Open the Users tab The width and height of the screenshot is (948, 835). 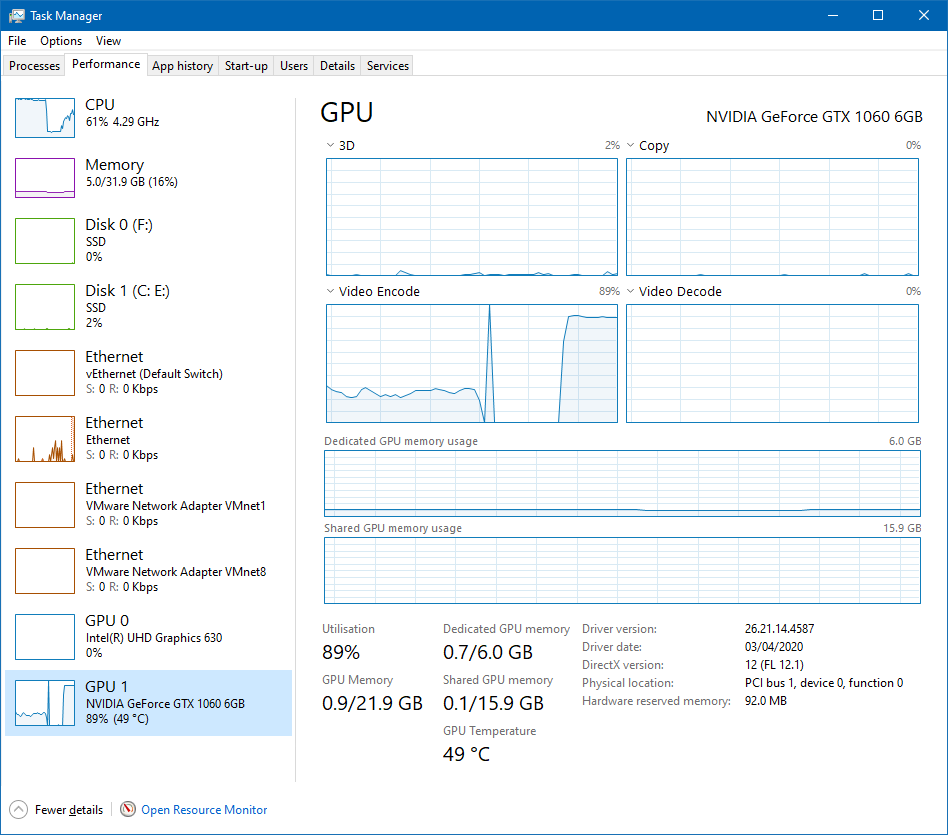tap(293, 65)
